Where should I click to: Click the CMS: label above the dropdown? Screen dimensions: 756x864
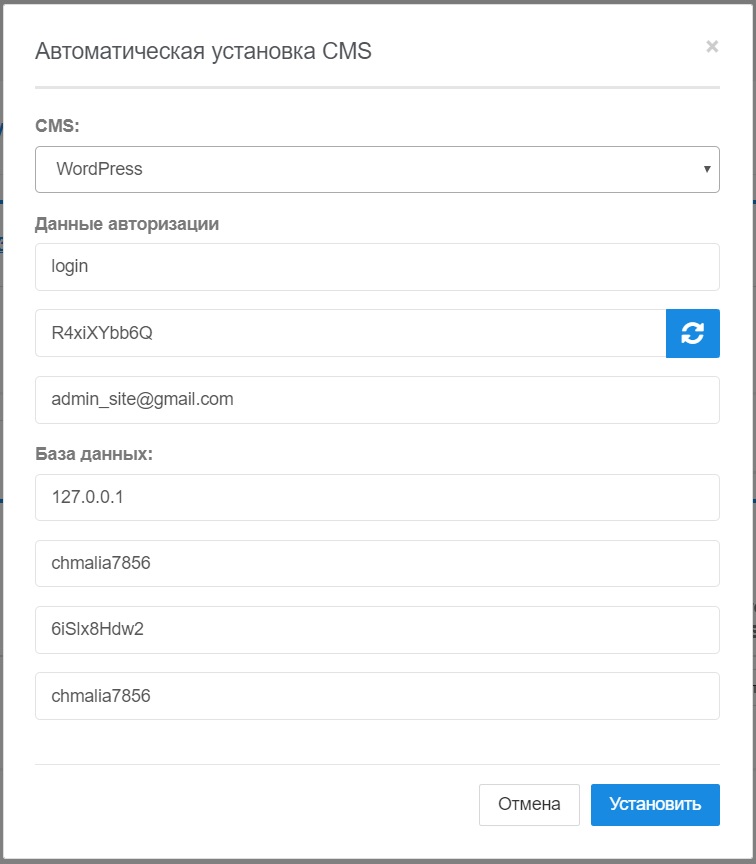tap(57, 127)
